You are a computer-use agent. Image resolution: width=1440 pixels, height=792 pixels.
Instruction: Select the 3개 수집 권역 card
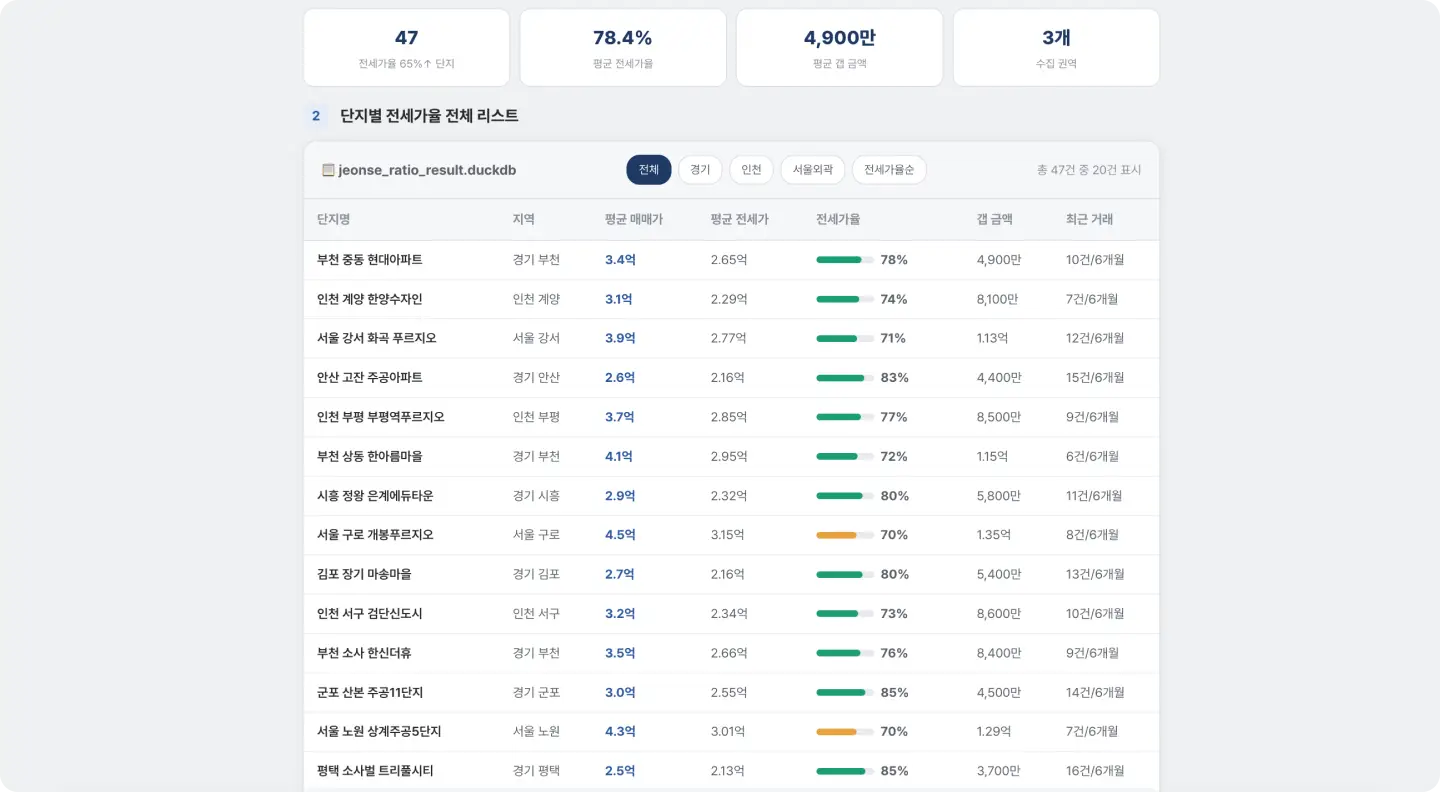click(x=1056, y=48)
